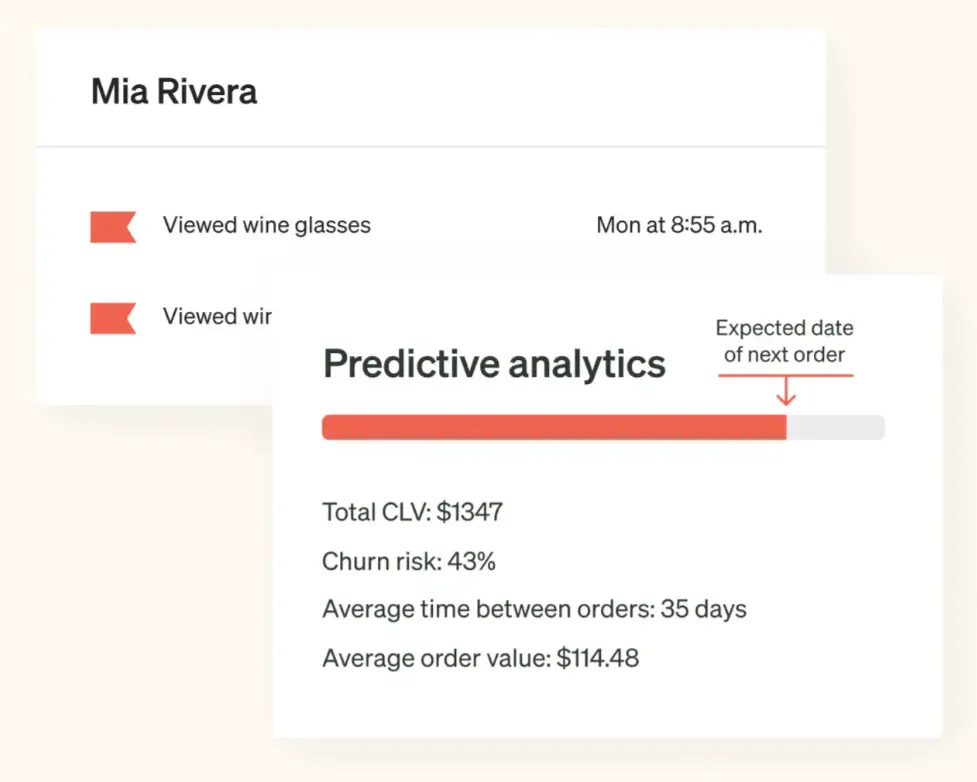The image size is (977, 782).
Task: Click the flag icon beside the truncated "Viewed" entry
Action: pos(113,318)
